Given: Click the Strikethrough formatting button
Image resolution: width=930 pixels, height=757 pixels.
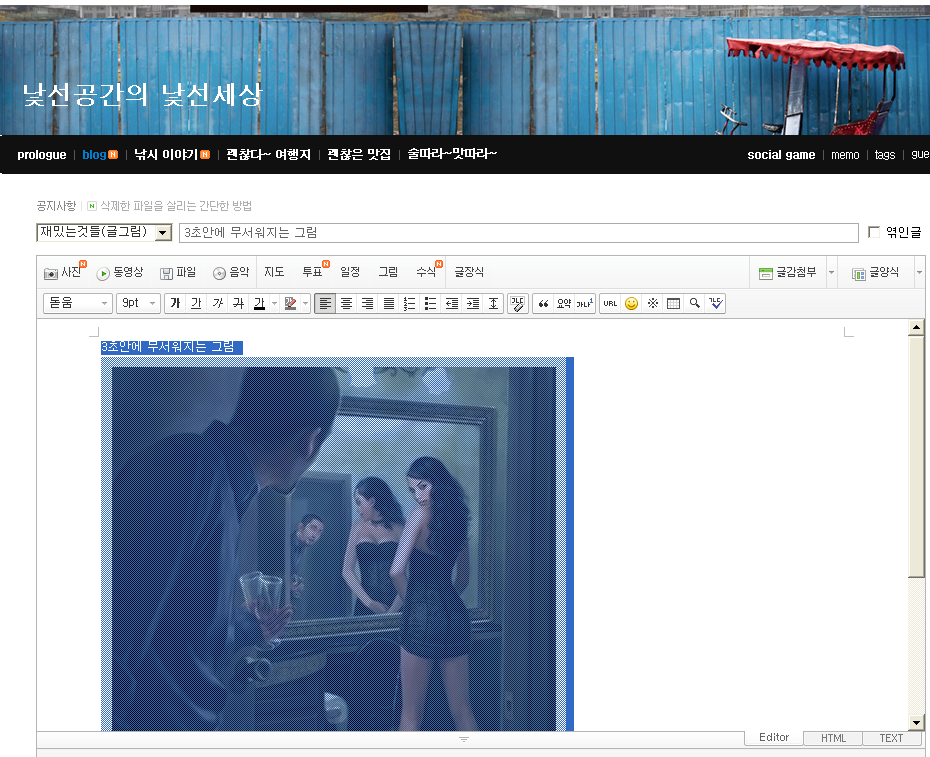Looking at the screenshot, I should coord(238,303).
